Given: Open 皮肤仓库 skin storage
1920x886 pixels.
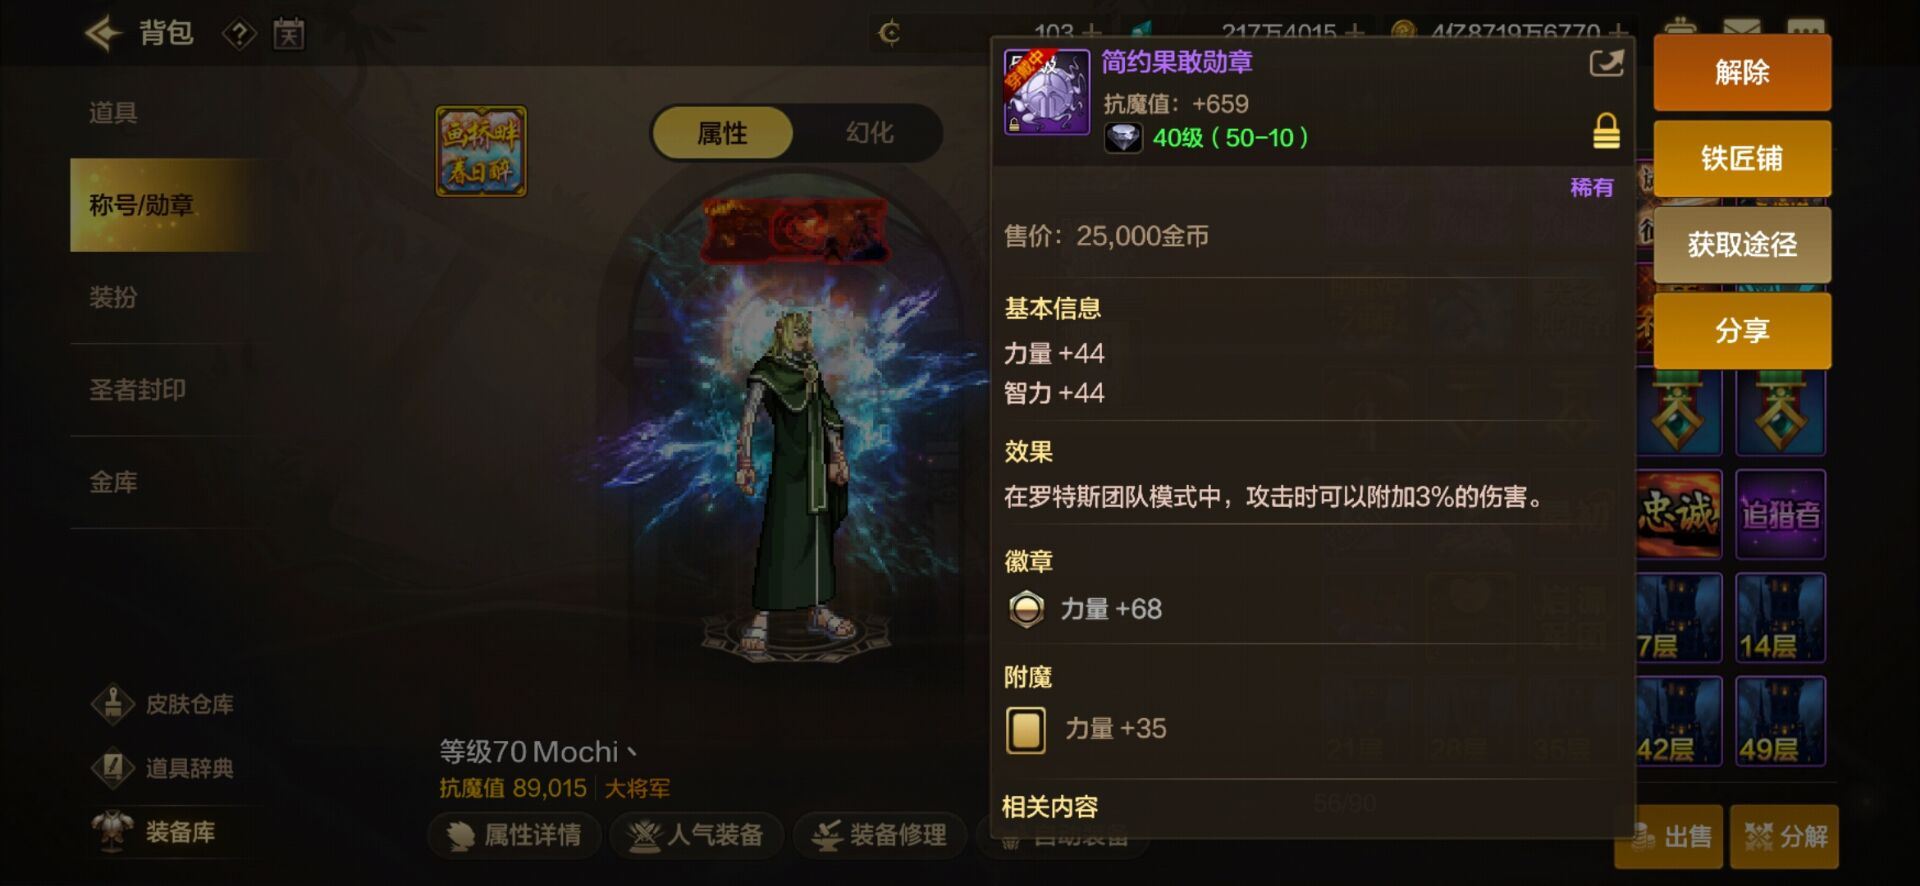Looking at the screenshot, I should pos(163,704).
